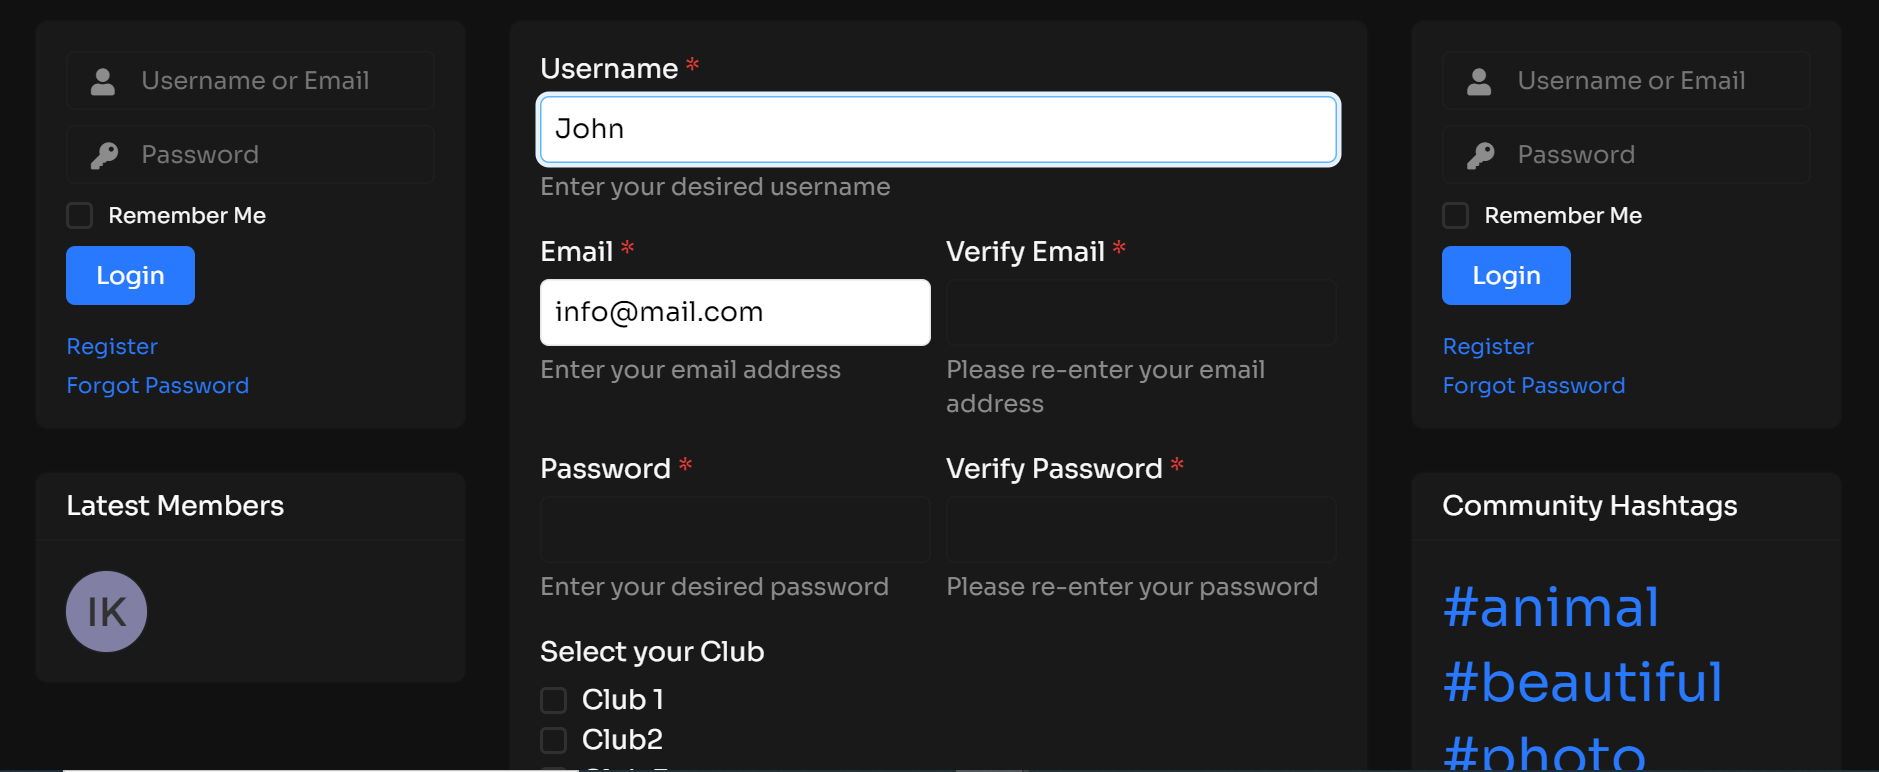Open the IK member avatar
This screenshot has width=1879, height=772.
coord(106,611)
